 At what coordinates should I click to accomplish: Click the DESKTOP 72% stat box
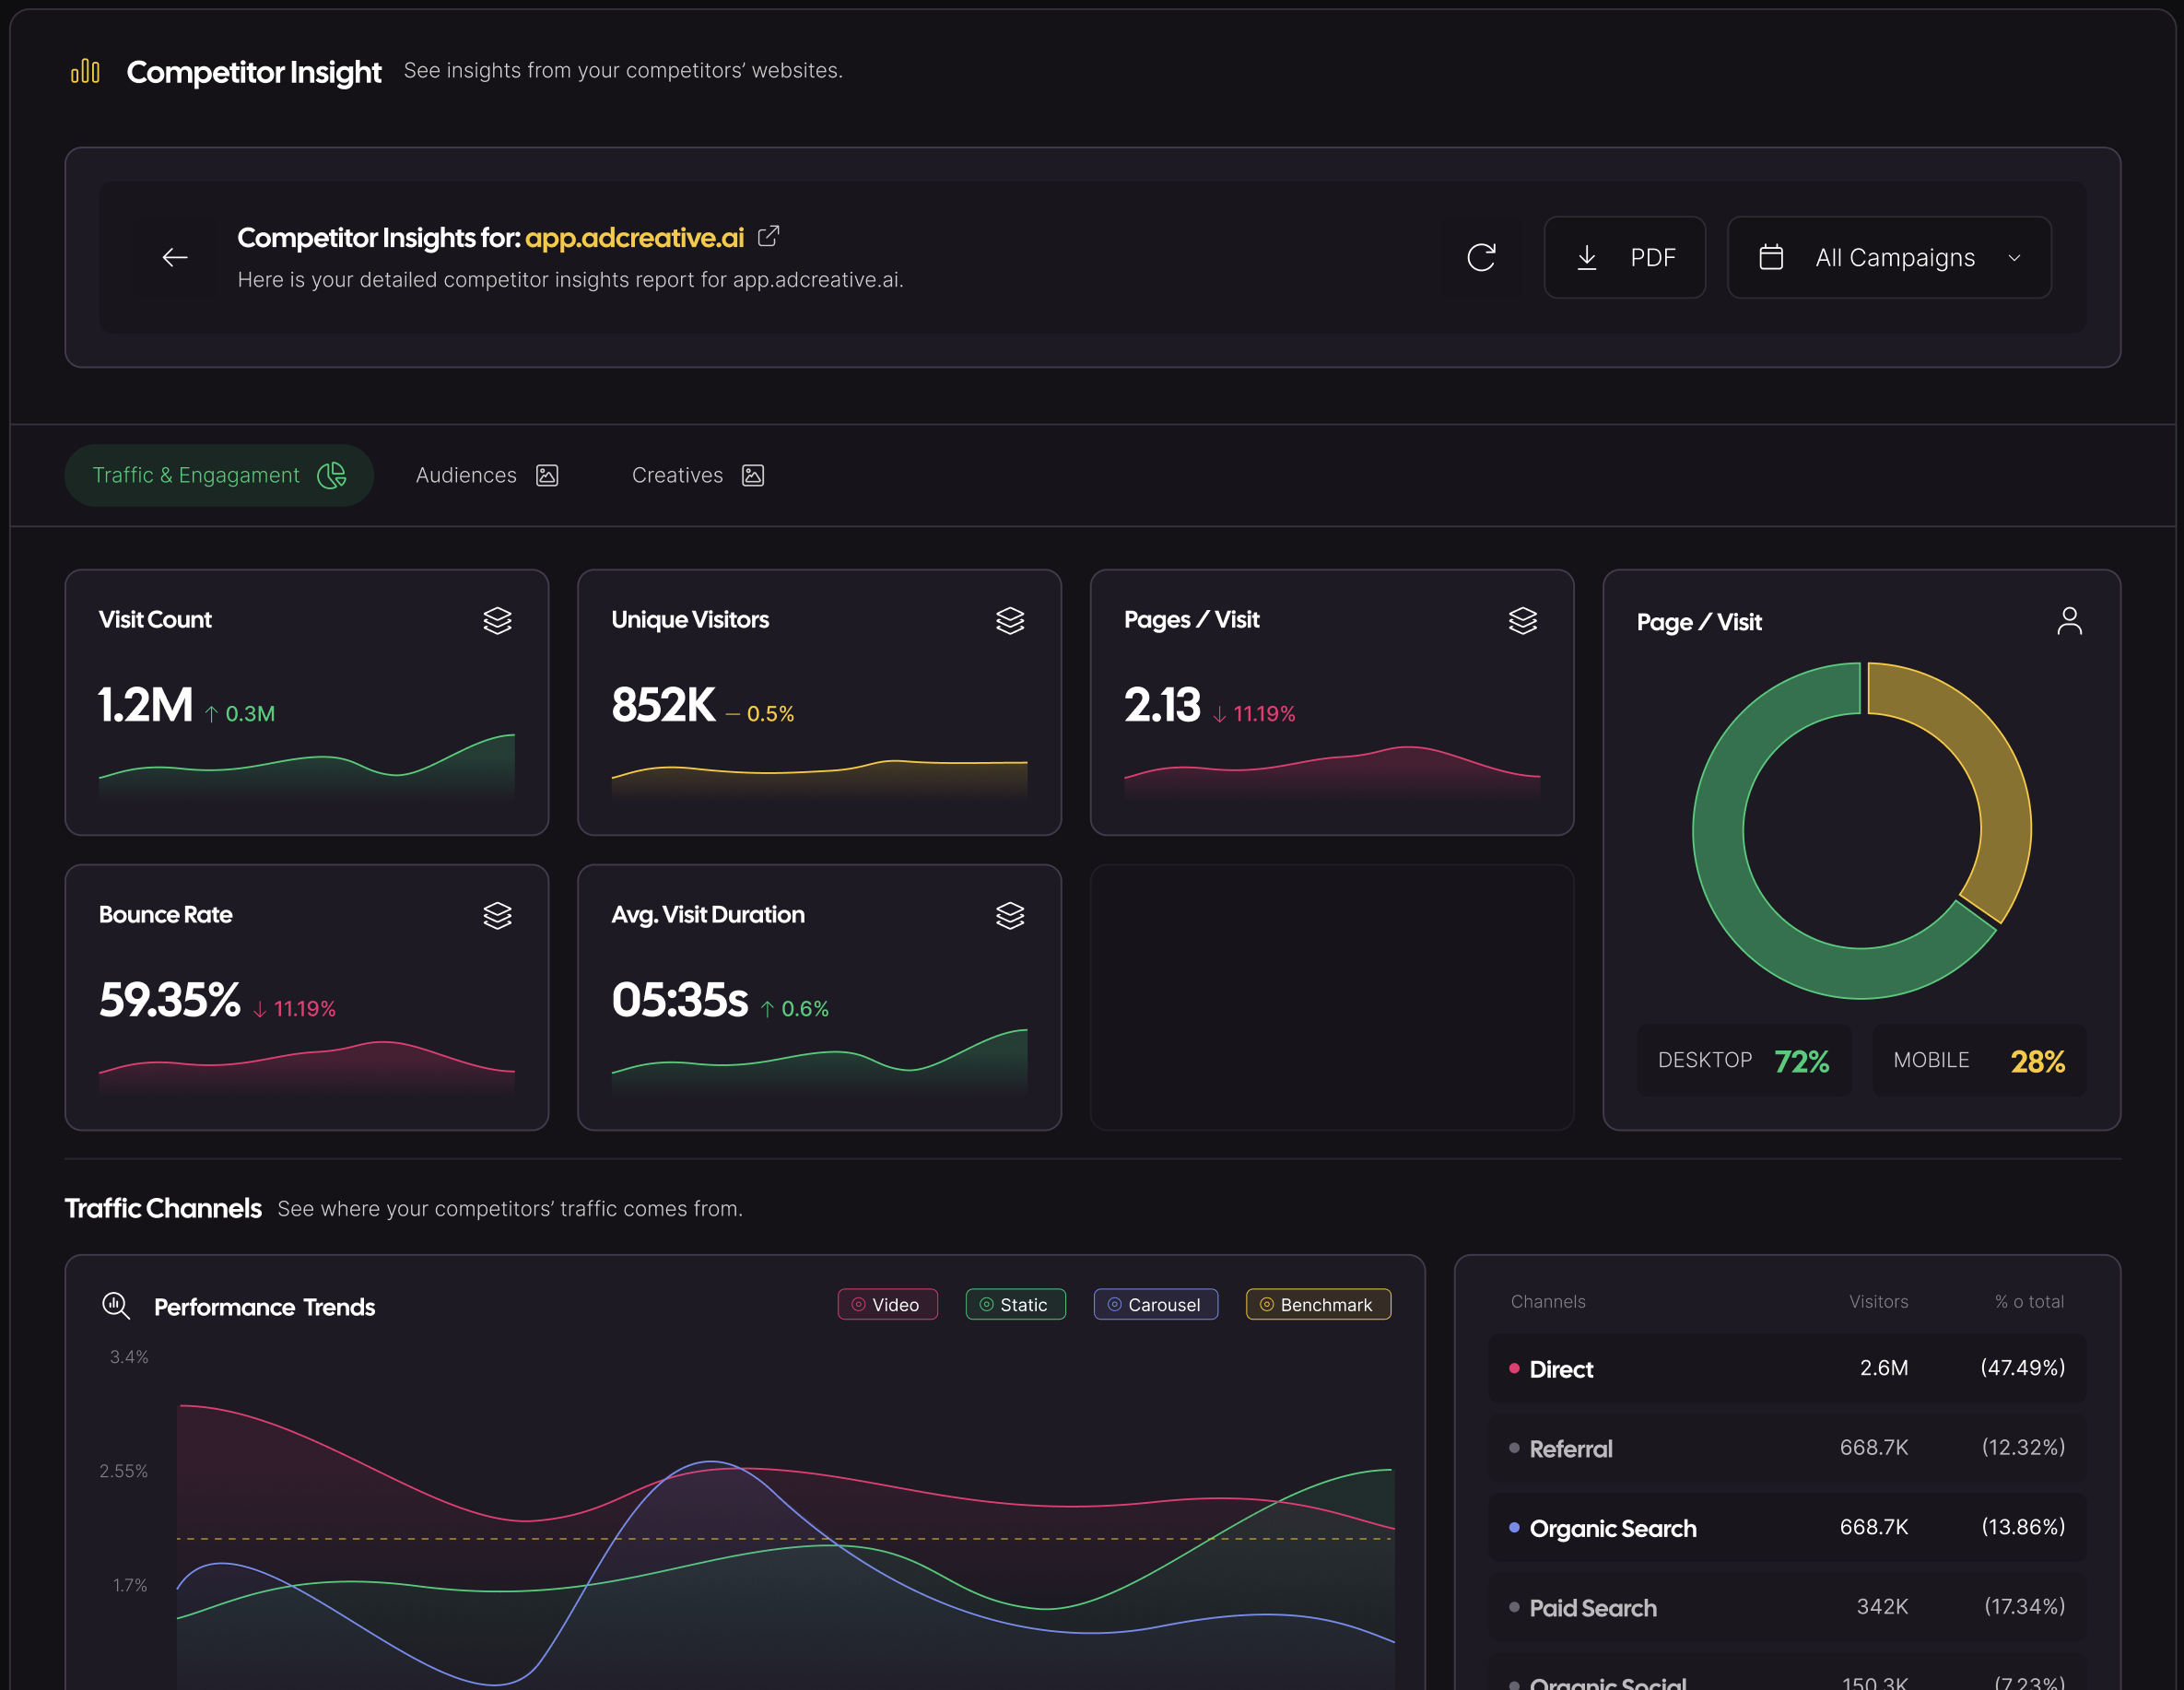point(1743,1061)
